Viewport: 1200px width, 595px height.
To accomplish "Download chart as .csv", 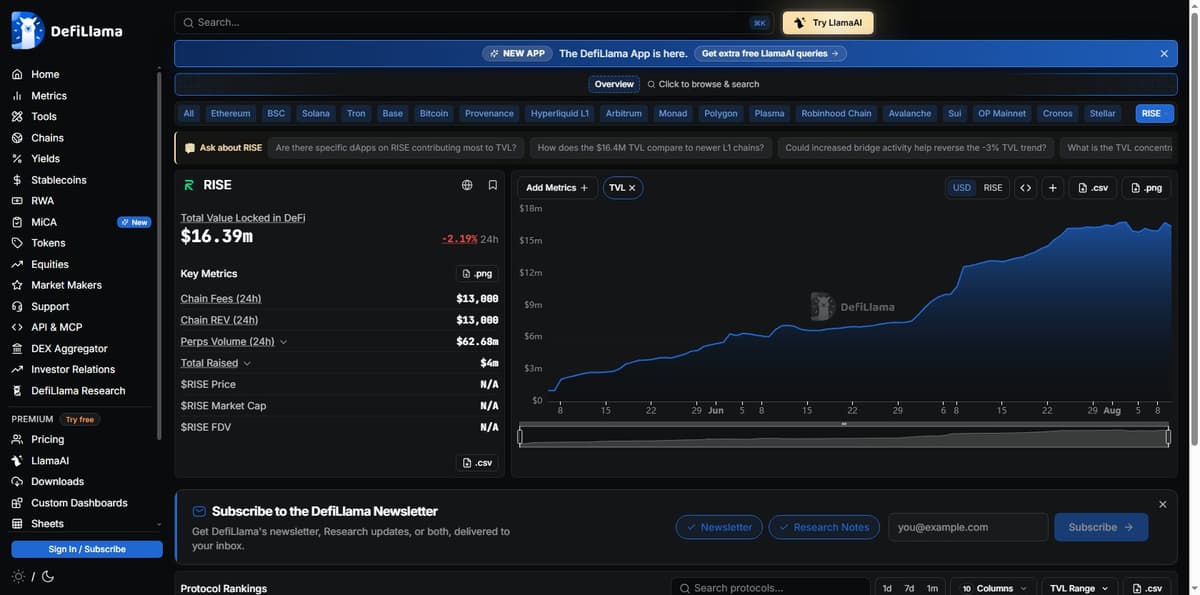I will [x=1093, y=188].
